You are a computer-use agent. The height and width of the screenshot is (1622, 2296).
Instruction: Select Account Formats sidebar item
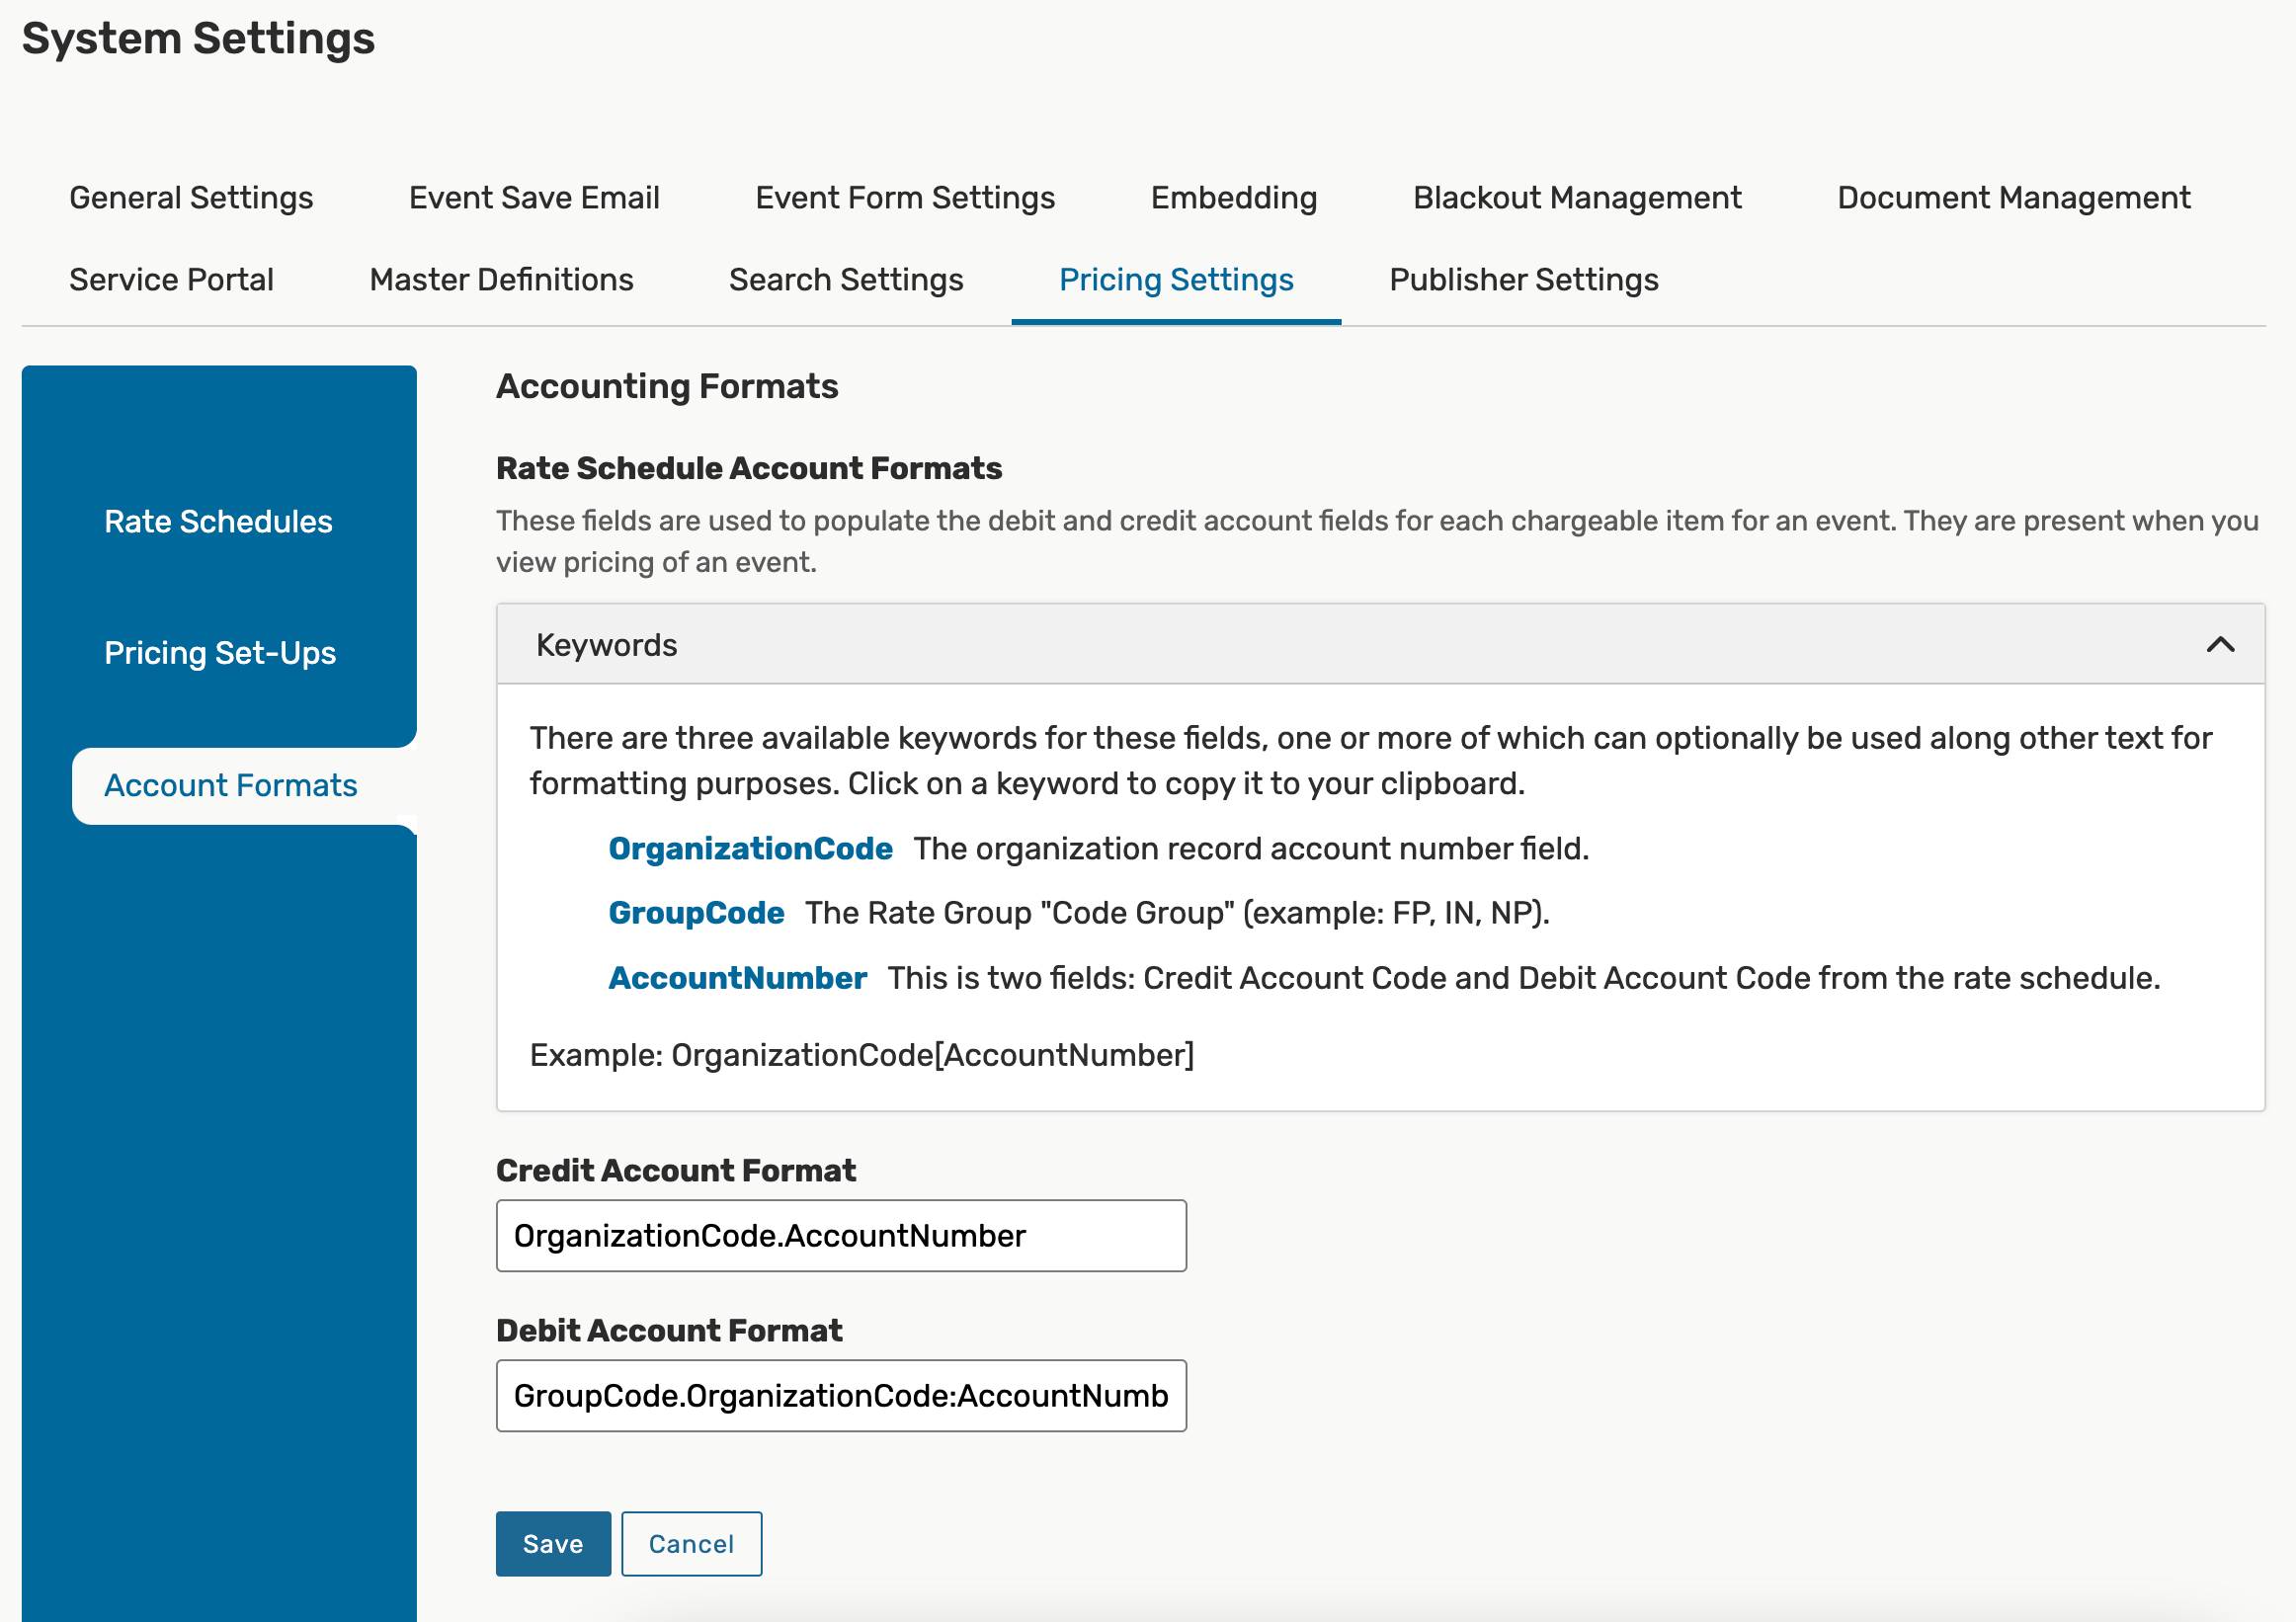[230, 786]
